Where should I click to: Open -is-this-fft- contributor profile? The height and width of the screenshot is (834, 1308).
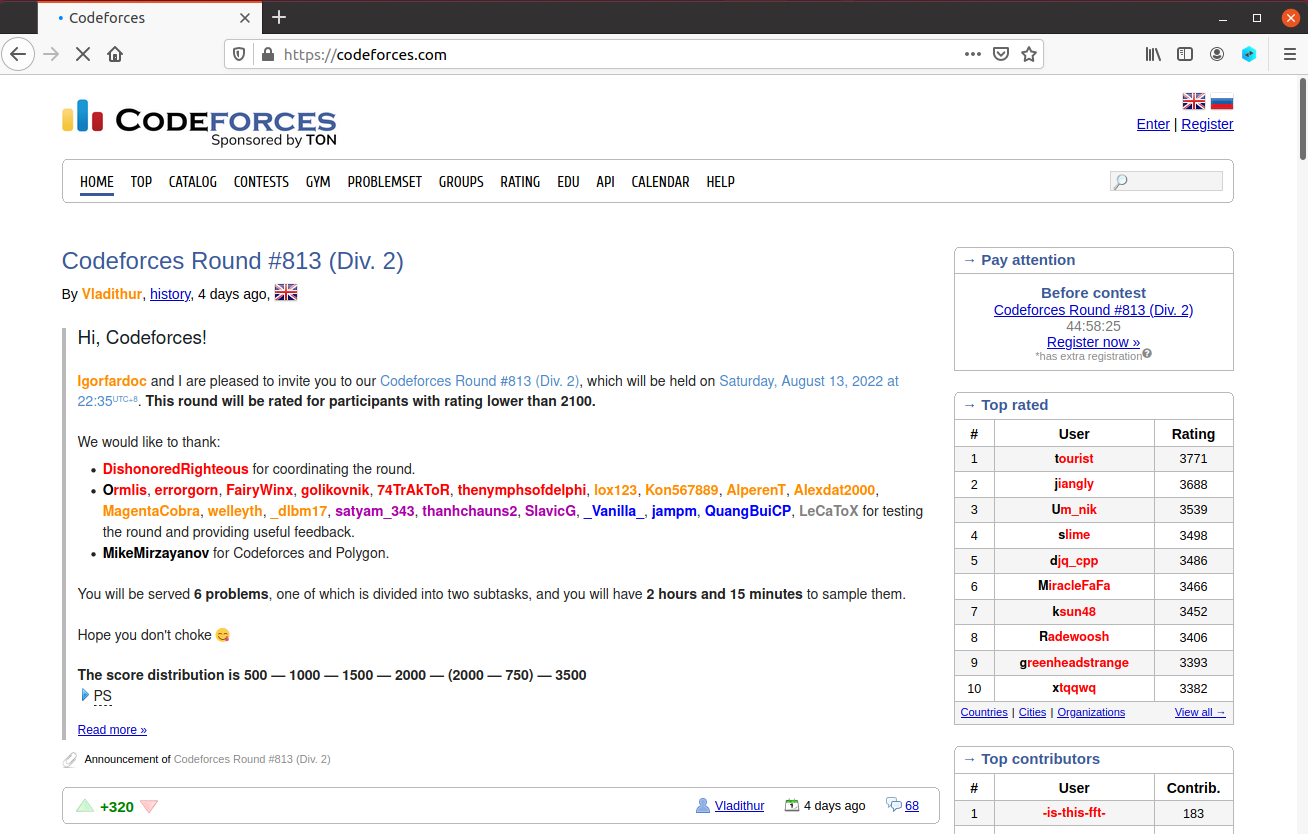tap(1074, 813)
